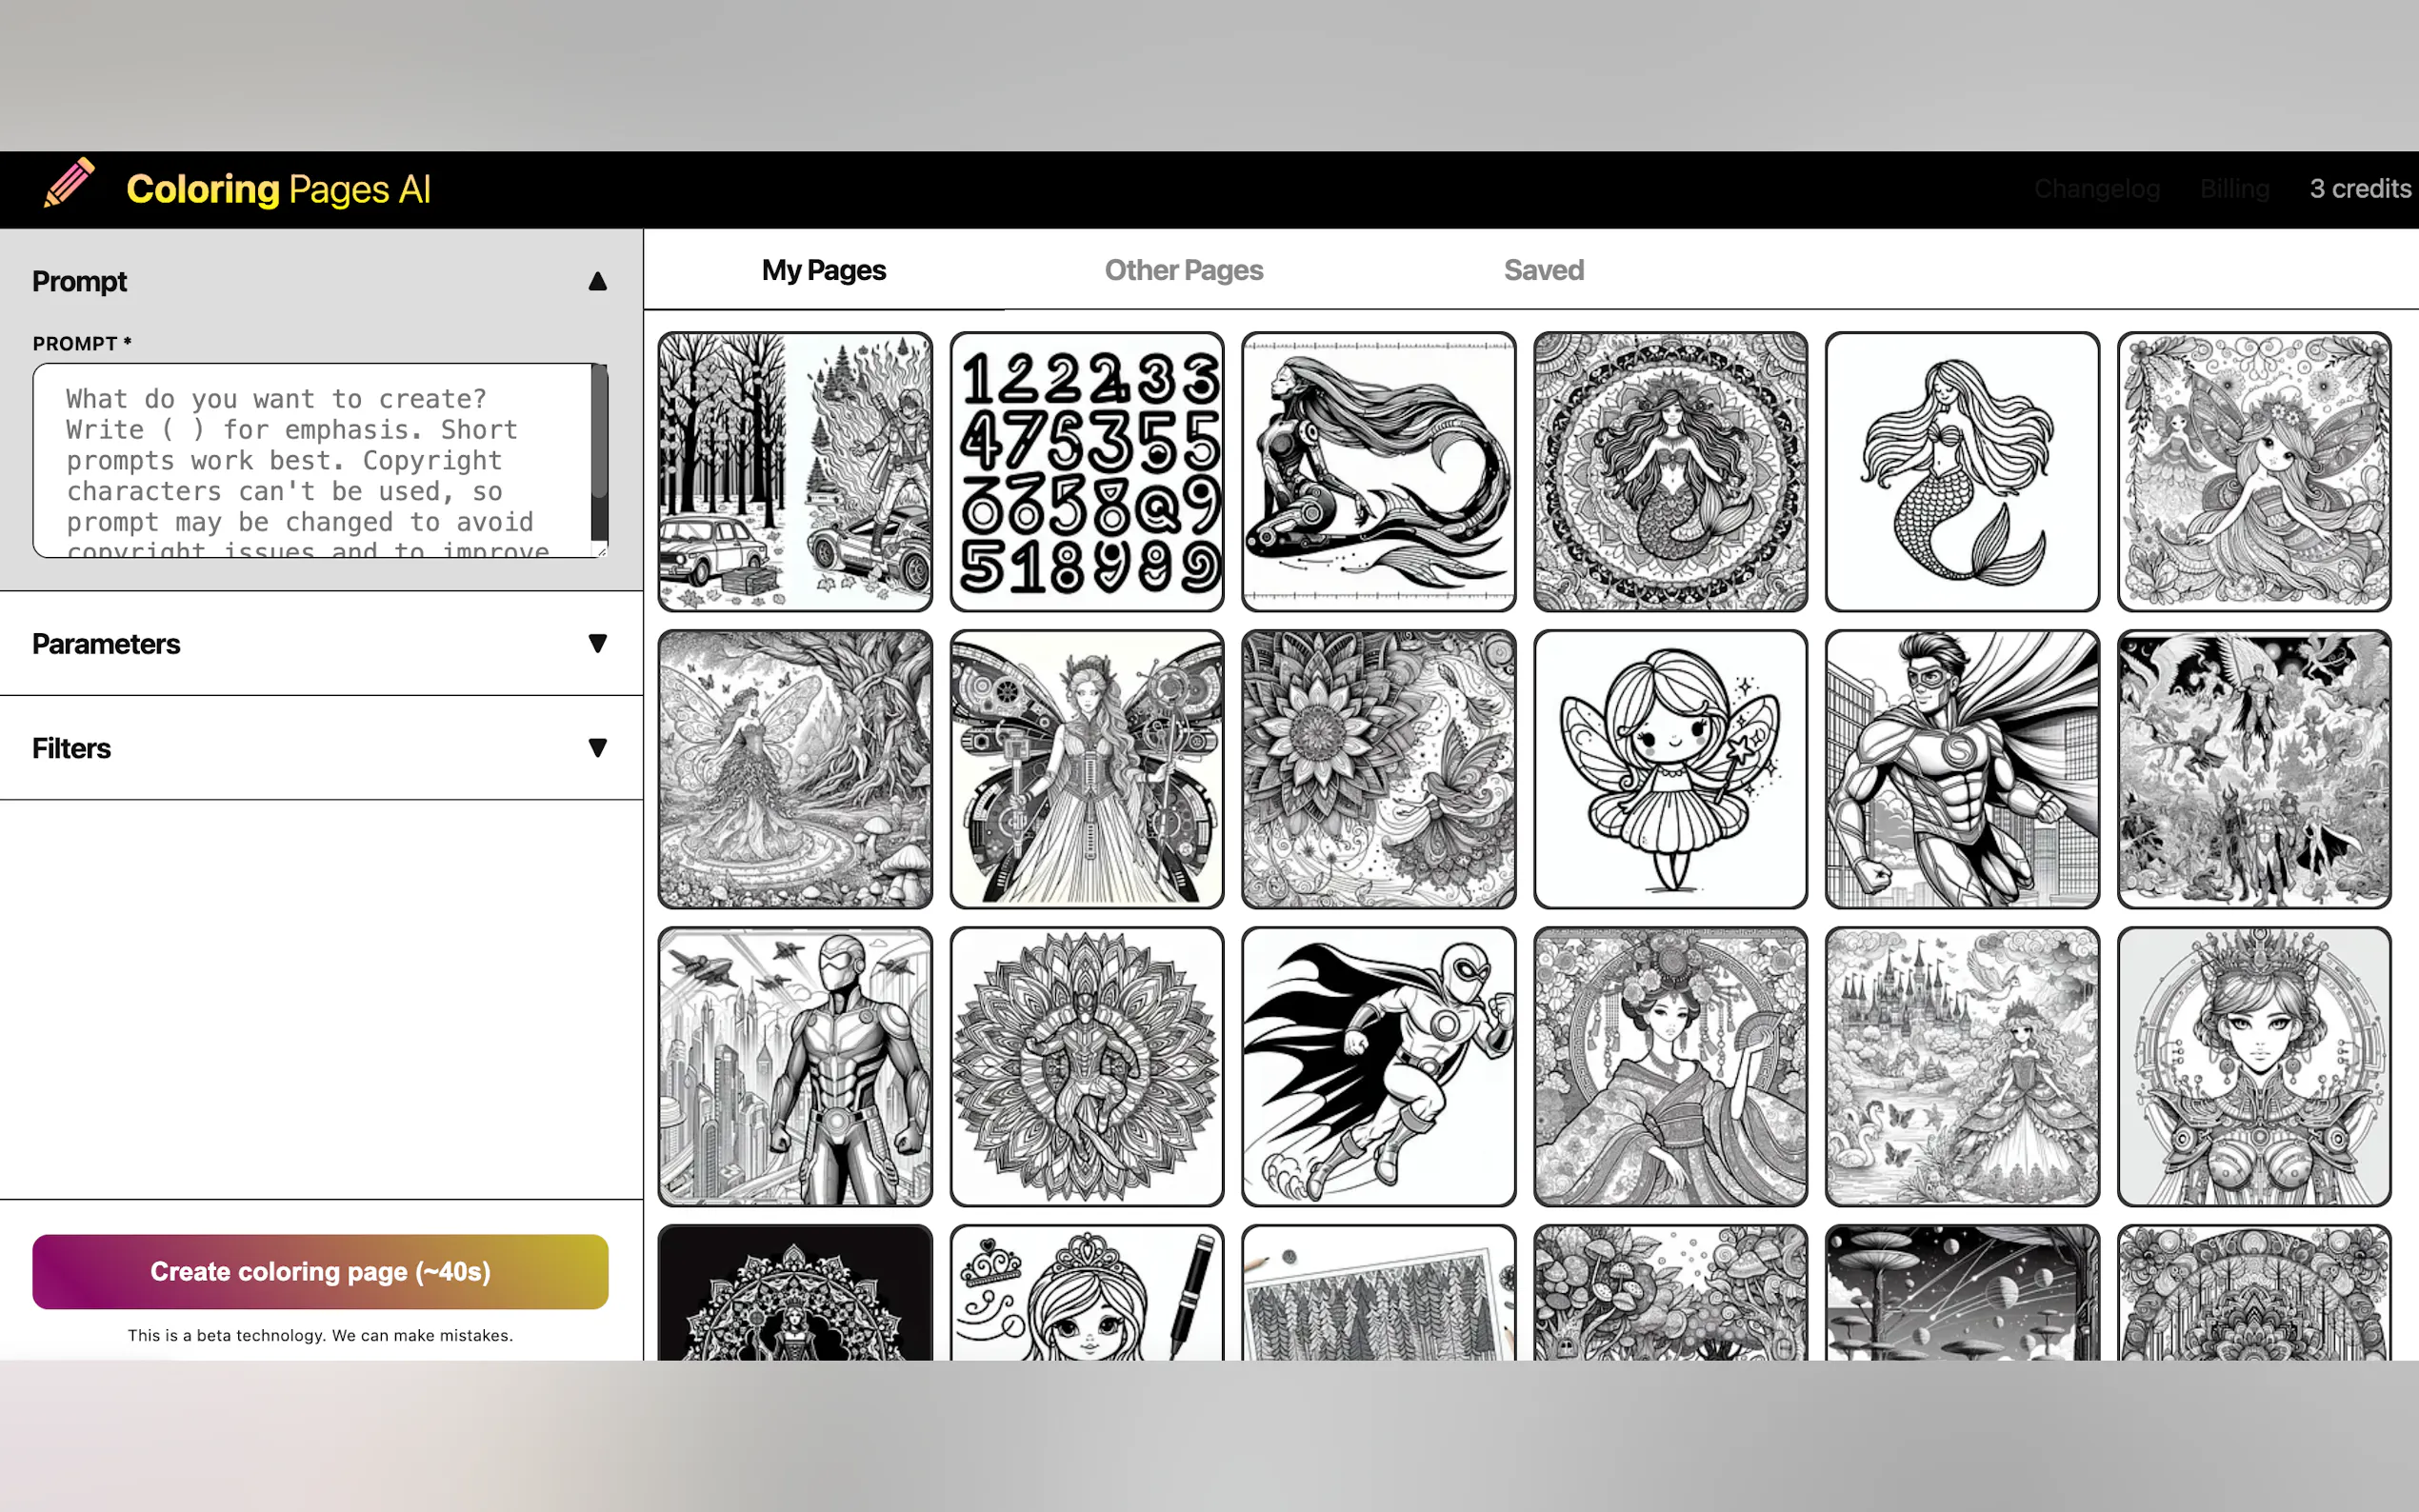Switch to the Other Pages tab
Screen dimensions: 2419x1512
click(x=1183, y=270)
